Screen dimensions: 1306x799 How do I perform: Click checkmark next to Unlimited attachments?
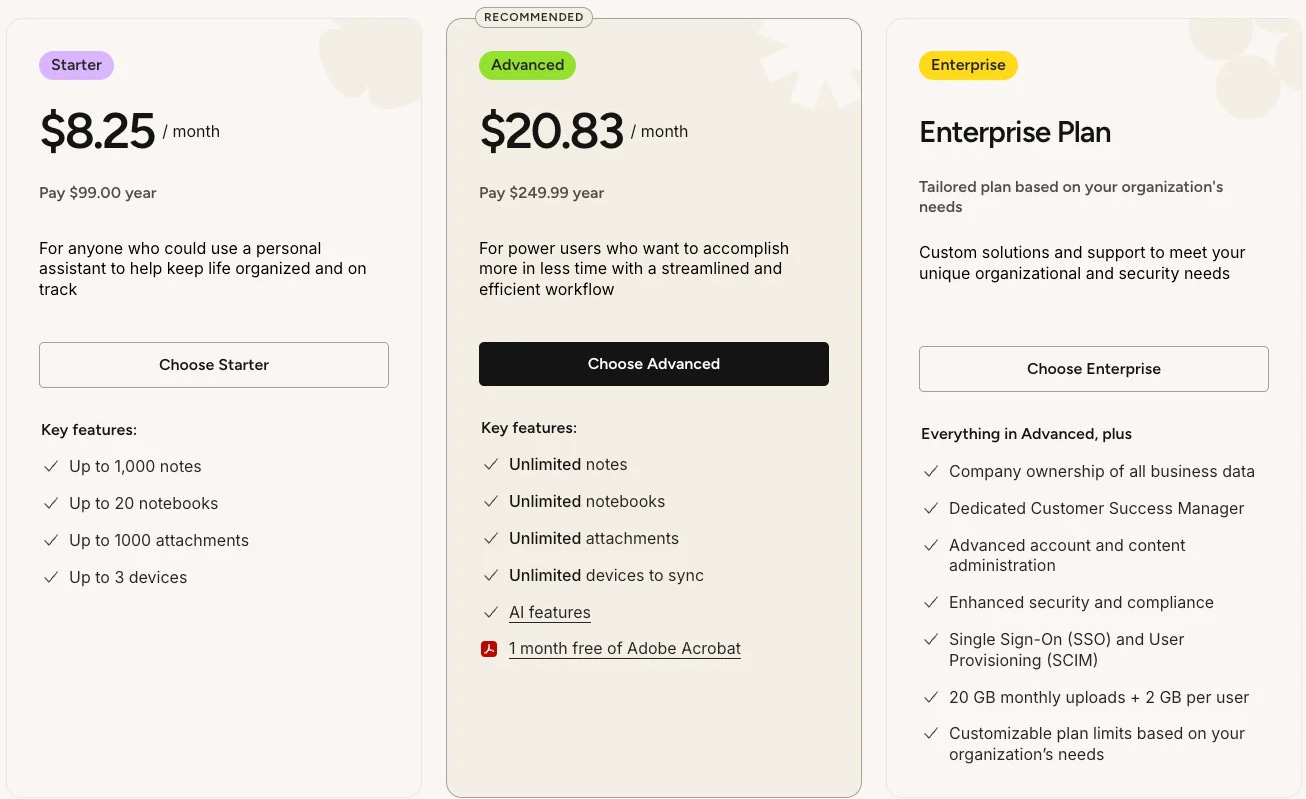tap(491, 538)
